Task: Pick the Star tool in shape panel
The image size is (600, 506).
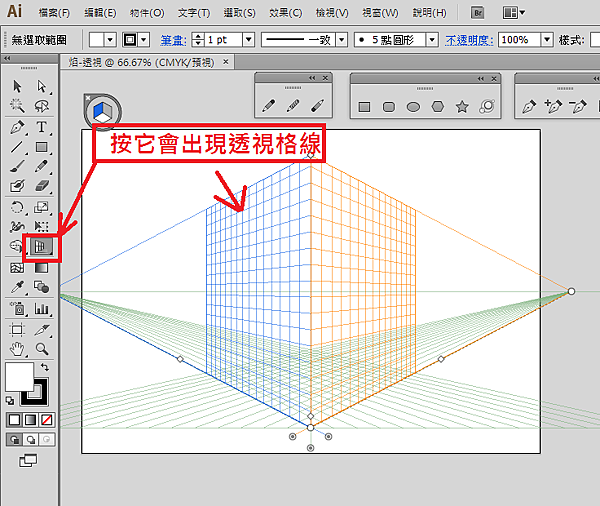Action: [462, 106]
